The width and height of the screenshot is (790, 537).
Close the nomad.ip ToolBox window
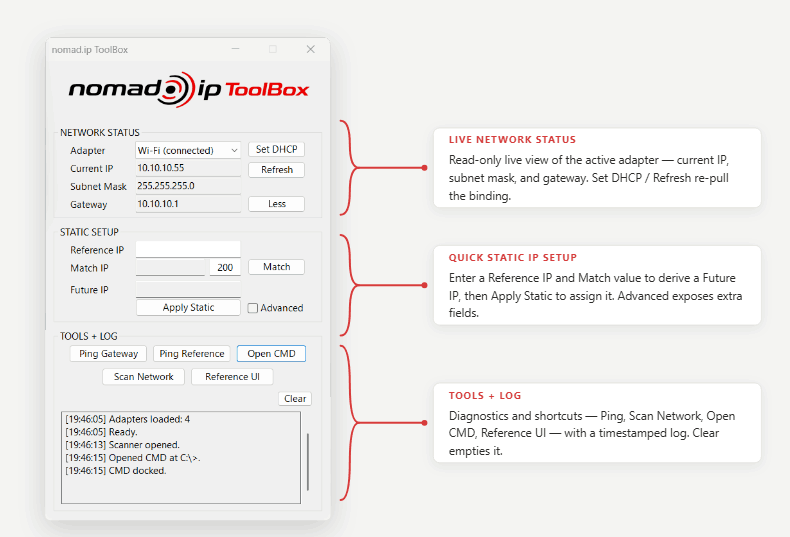pos(311,49)
